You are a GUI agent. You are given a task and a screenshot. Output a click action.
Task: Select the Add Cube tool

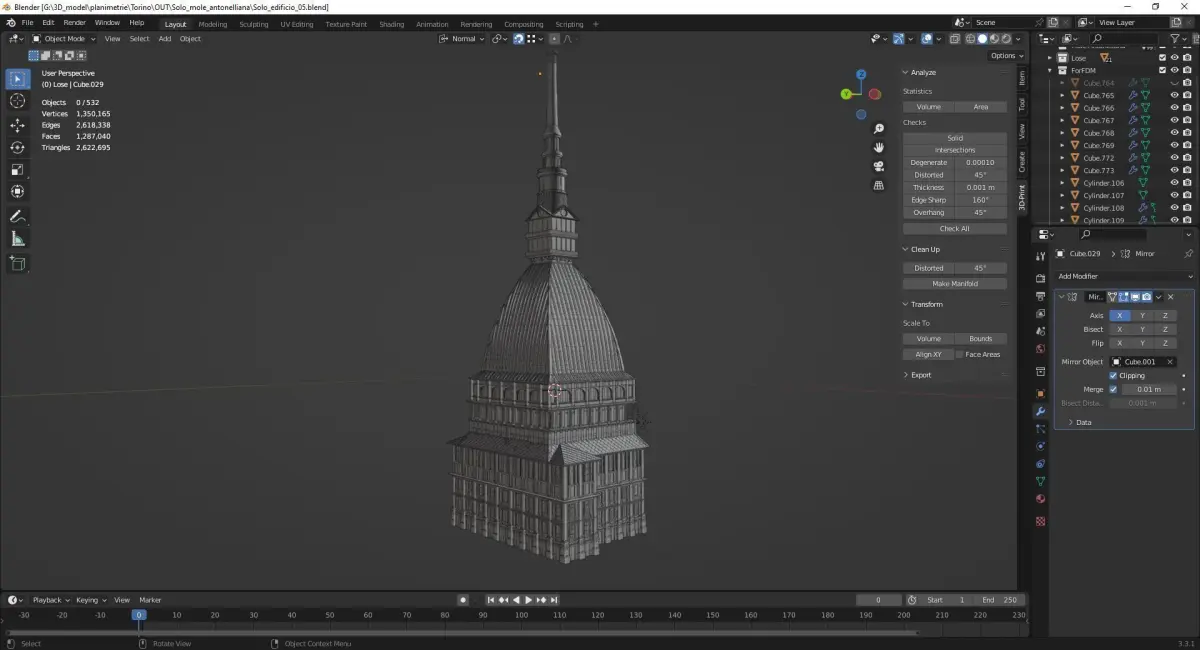coord(18,263)
